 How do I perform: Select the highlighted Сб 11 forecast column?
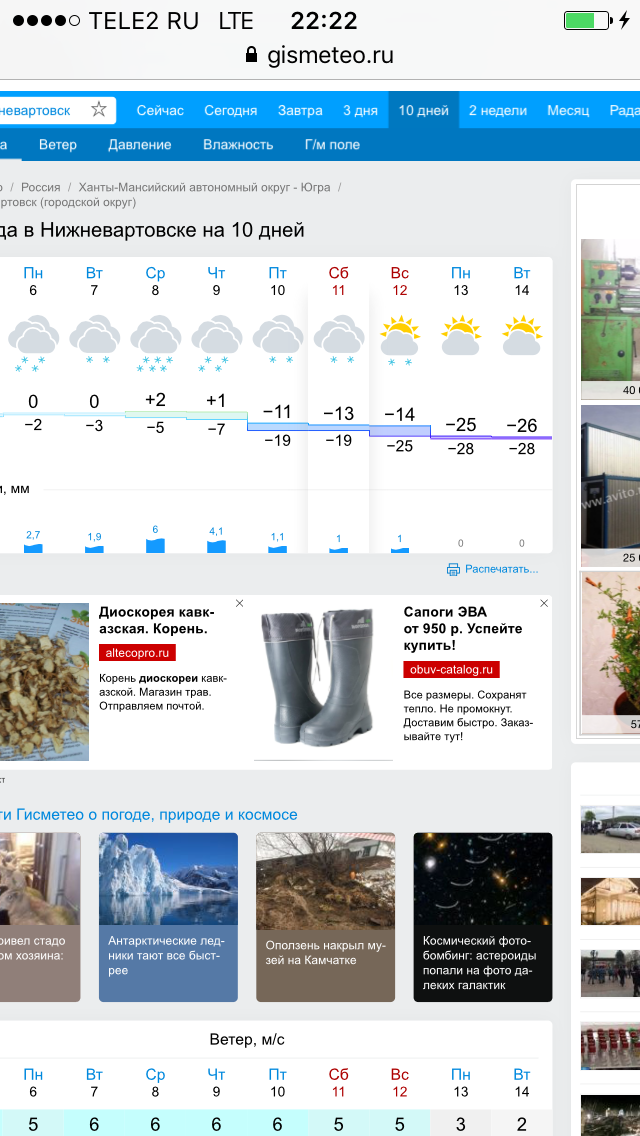(339, 400)
